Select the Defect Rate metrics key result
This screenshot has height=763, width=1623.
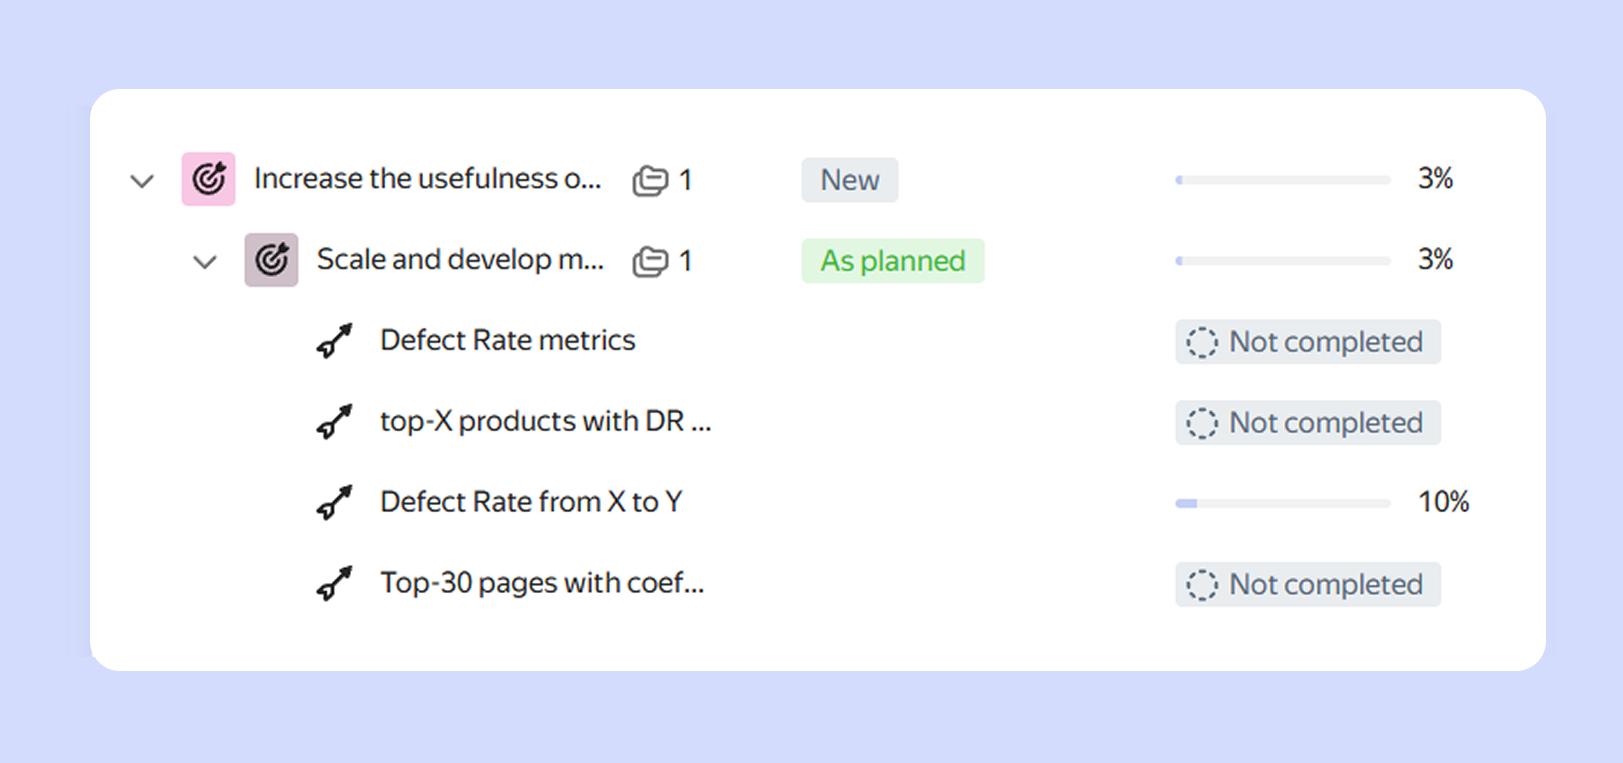point(507,341)
